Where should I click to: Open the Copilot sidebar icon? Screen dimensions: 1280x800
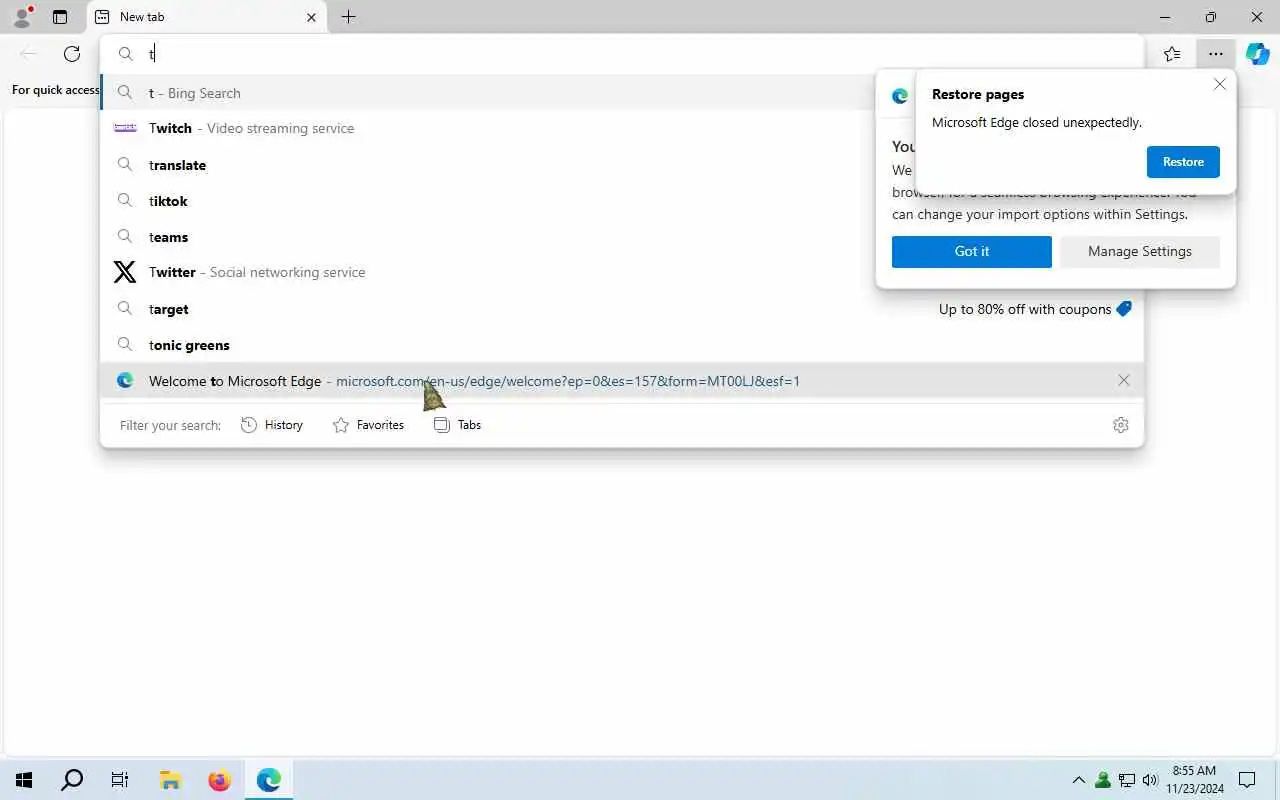1257,54
